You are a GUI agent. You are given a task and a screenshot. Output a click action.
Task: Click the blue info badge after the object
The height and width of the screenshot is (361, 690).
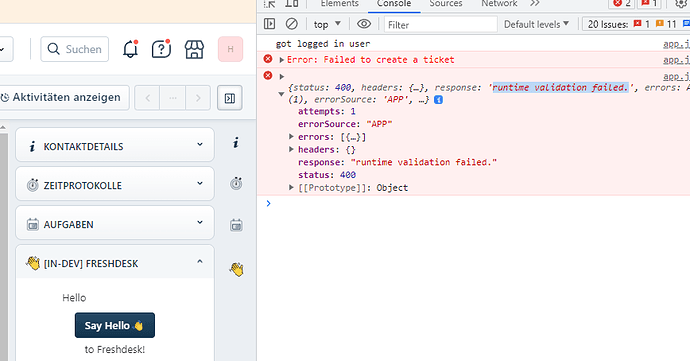[x=438, y=100]
